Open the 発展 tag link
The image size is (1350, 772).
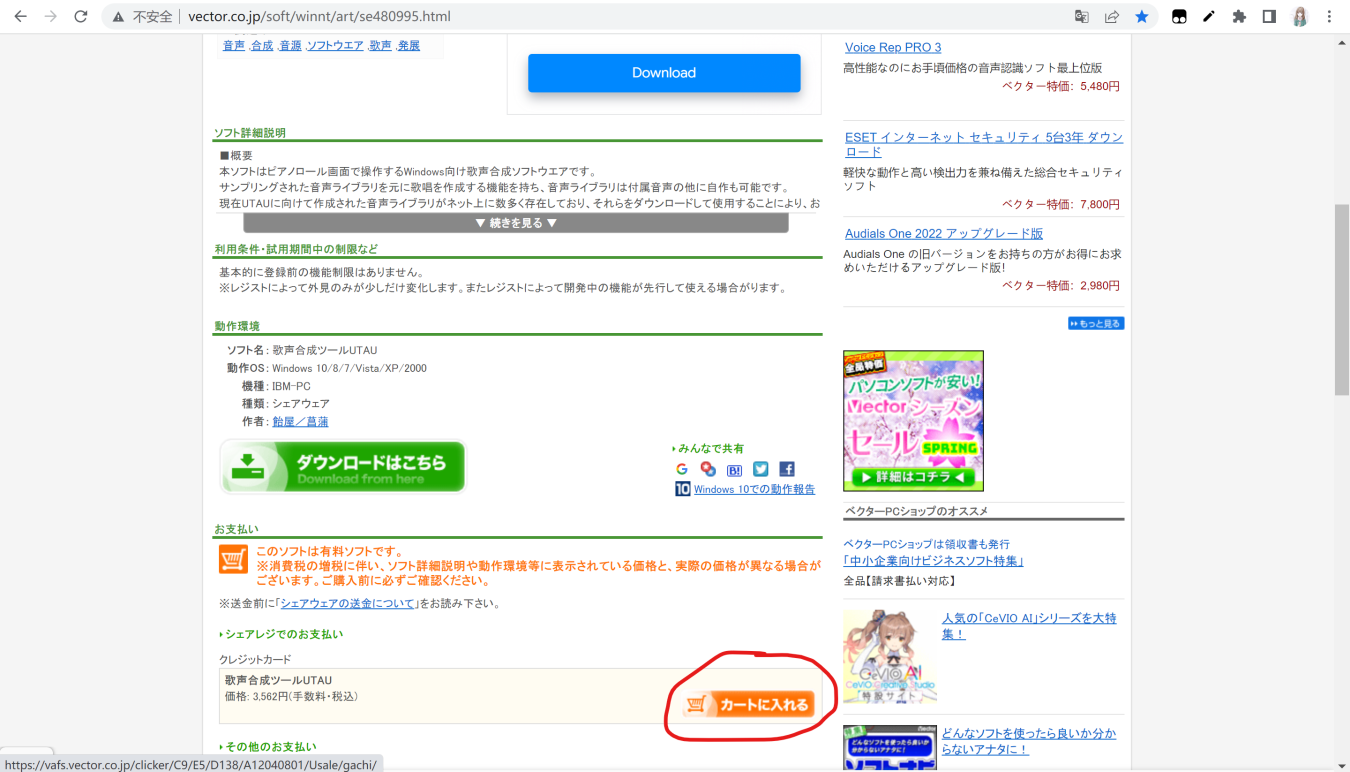(409, 46)
